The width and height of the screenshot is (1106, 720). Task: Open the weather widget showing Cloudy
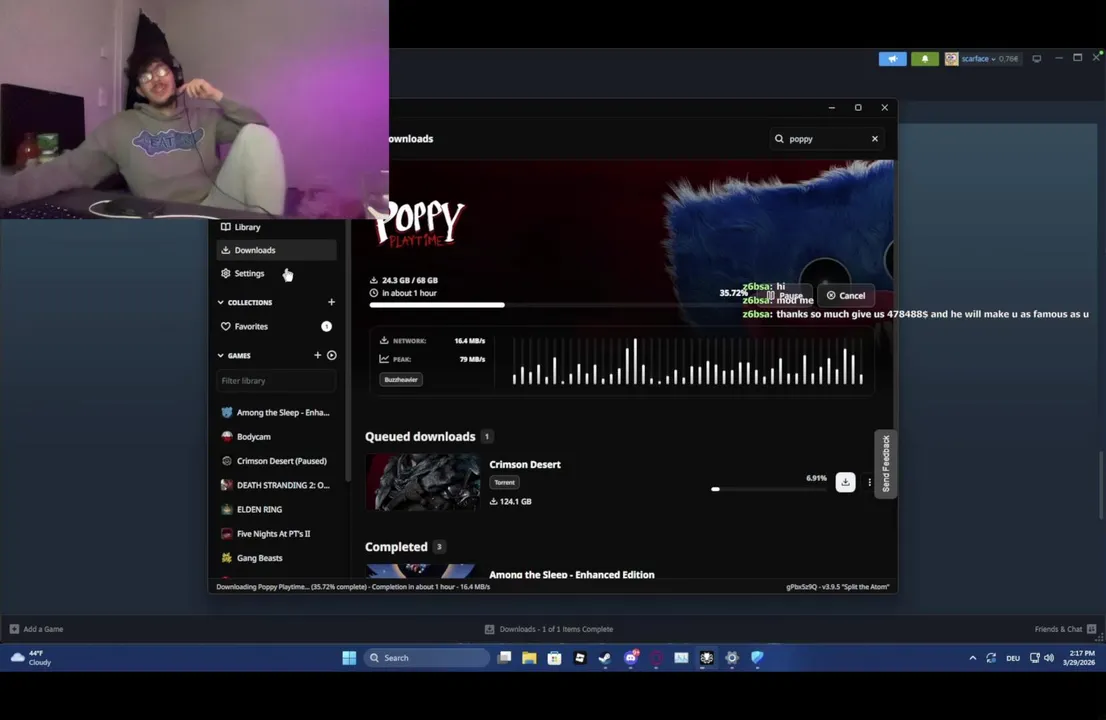pyautogui.click(x=32, y=658)
